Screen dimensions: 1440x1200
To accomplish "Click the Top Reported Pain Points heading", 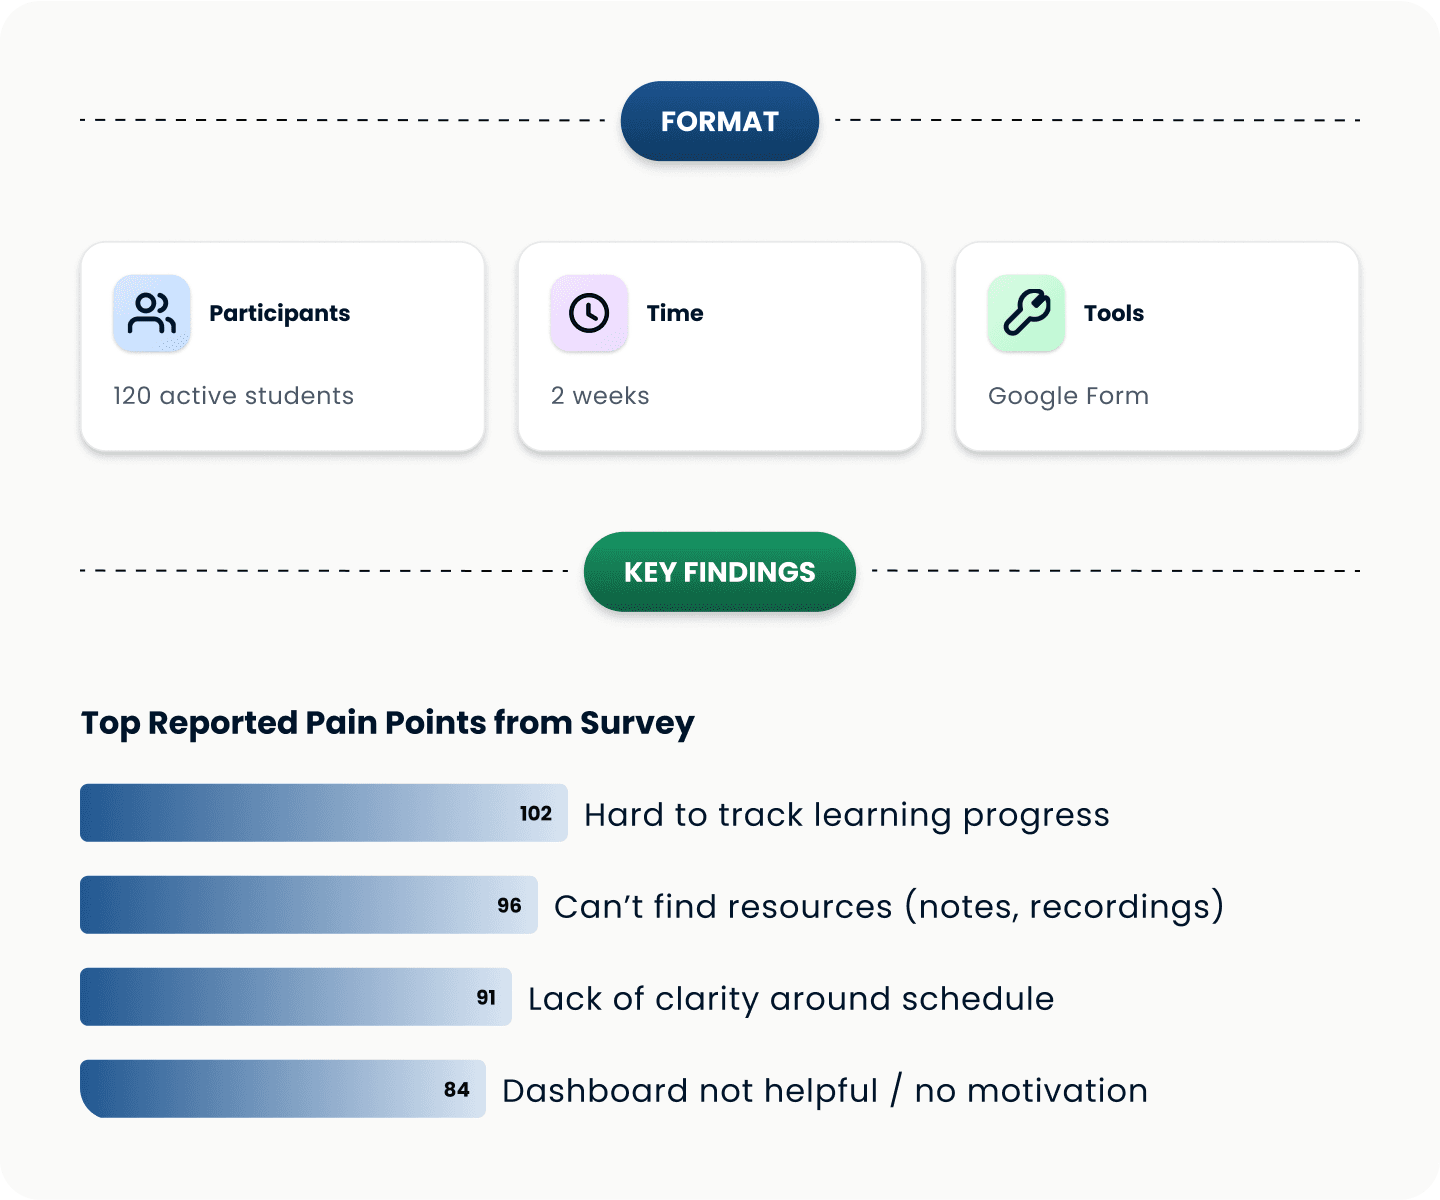I will [387, 723].
